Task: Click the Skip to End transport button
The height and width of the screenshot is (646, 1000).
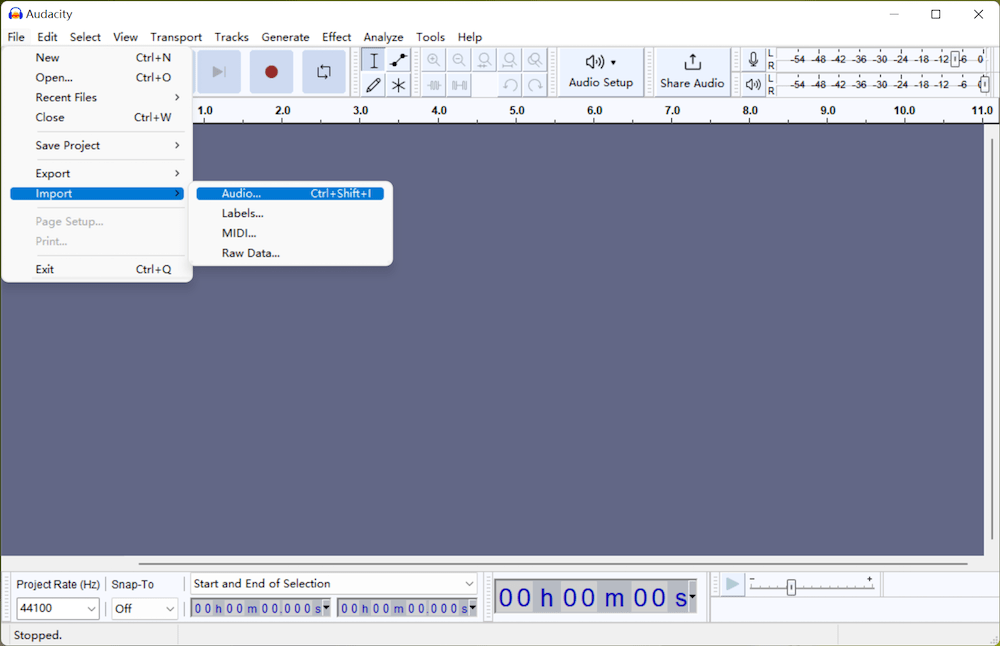Action: pos(219,71)
